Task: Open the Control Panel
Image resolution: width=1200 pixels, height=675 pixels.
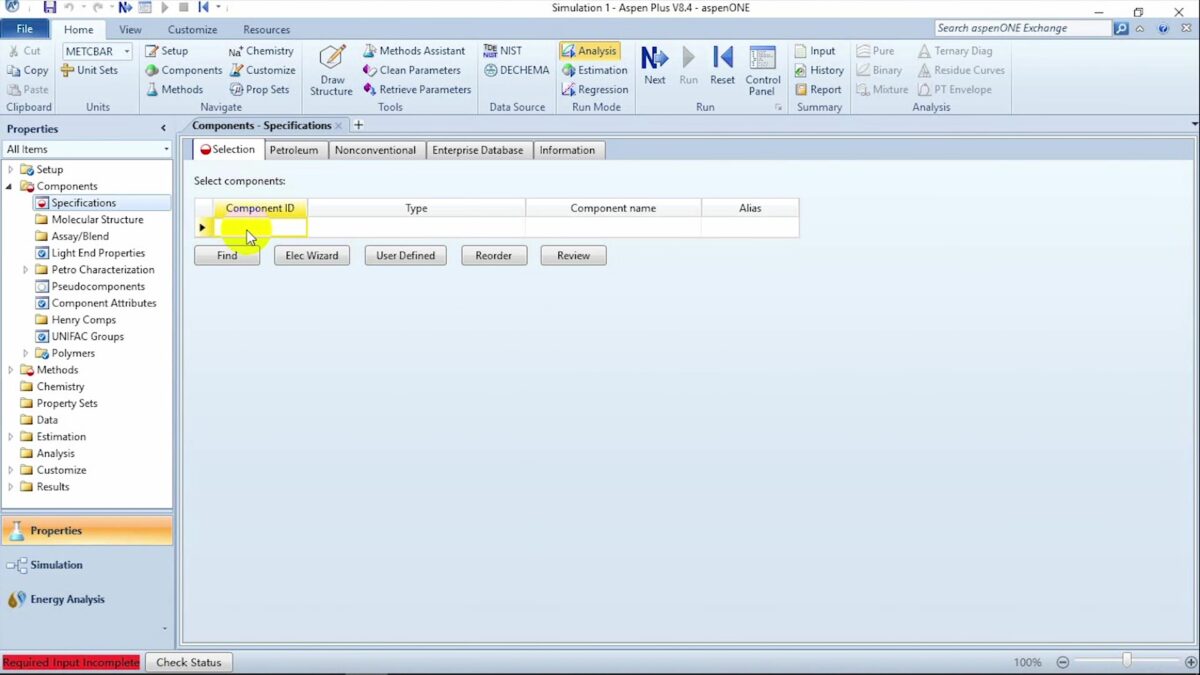Action: 763,71
